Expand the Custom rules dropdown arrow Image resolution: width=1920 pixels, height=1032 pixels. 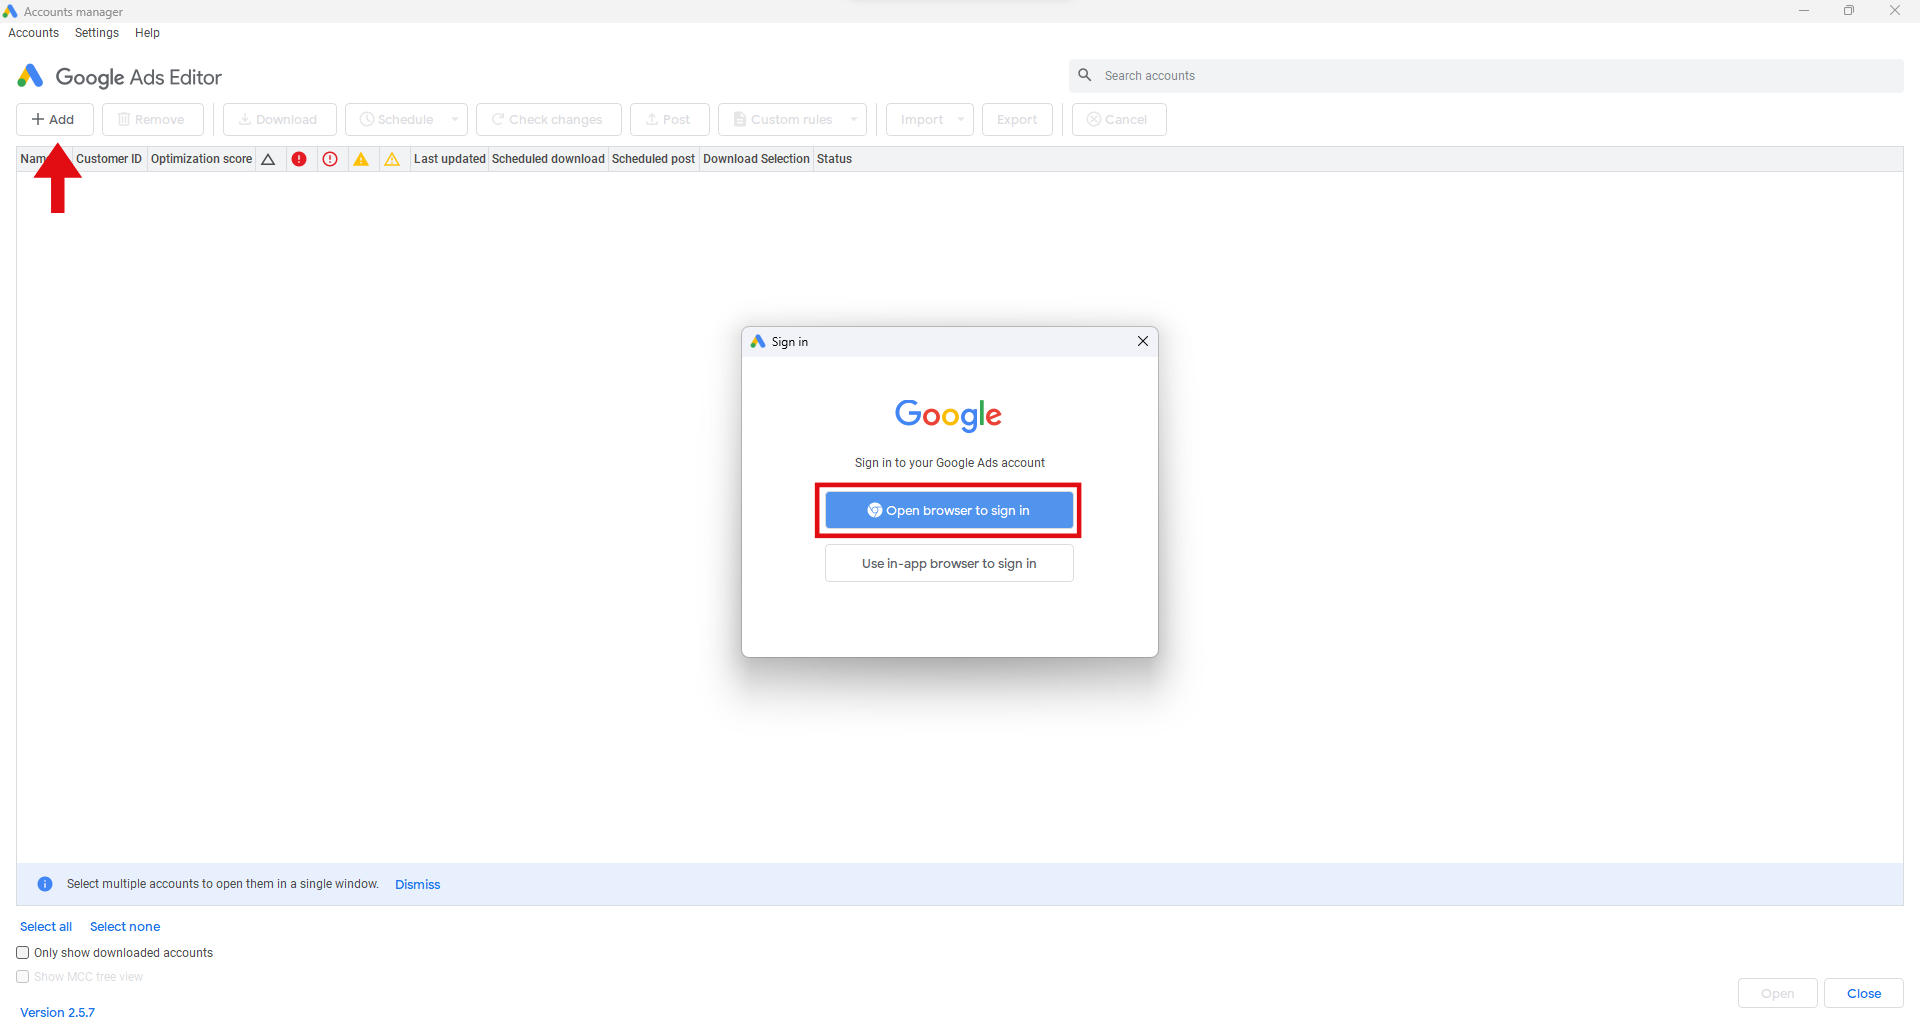click(854, 119)
